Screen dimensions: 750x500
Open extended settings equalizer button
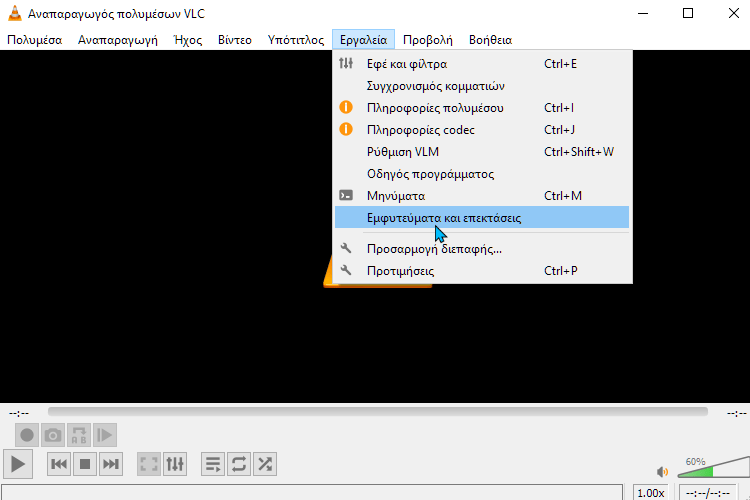pos(175,464)
